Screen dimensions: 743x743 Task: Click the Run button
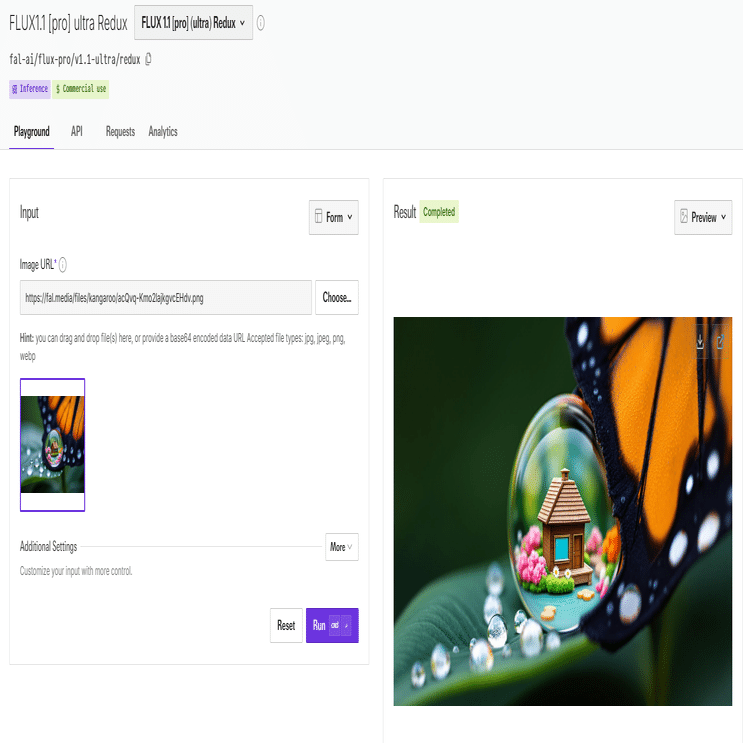[x=332, y=625]
